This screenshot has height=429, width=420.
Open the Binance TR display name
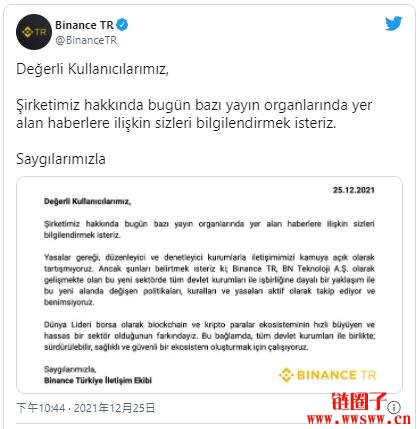(x=84, y=25)
